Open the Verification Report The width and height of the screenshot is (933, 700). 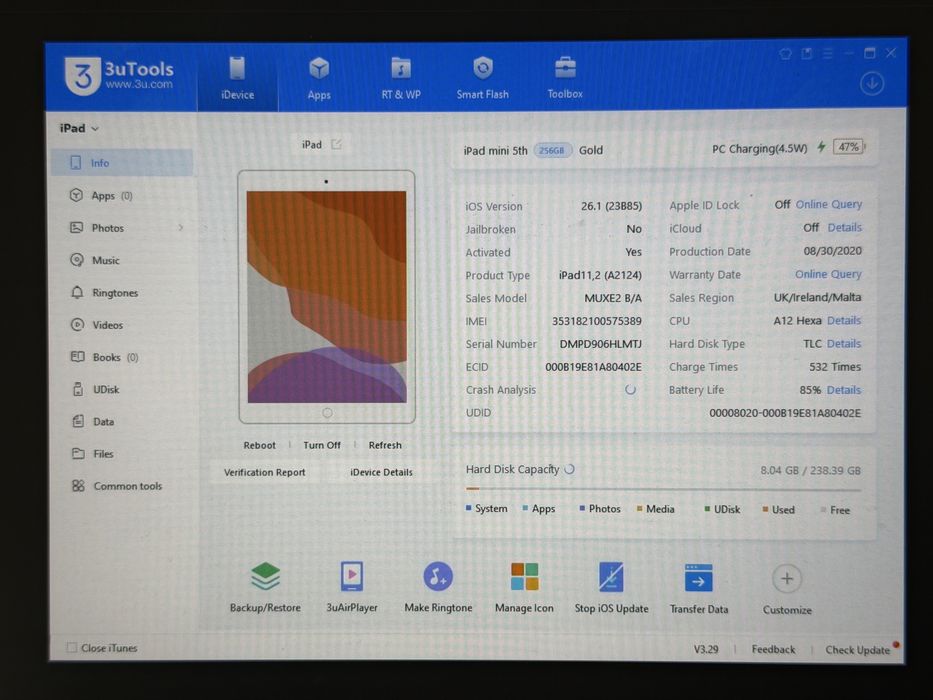[x=265, y=472]
